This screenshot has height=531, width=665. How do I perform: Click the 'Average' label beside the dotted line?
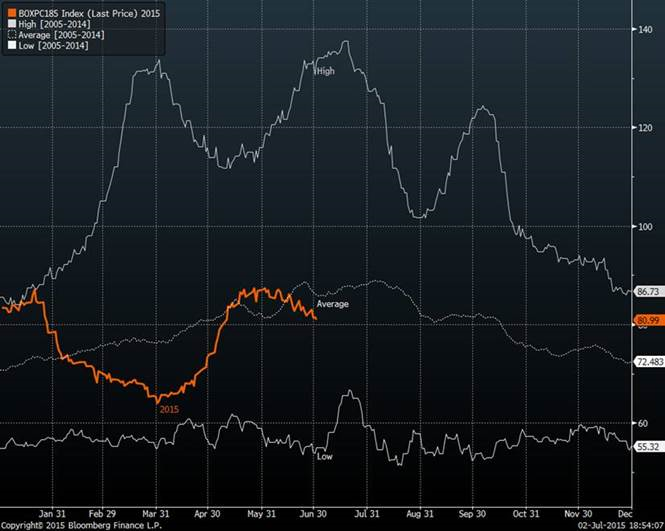tap(332, 303)
